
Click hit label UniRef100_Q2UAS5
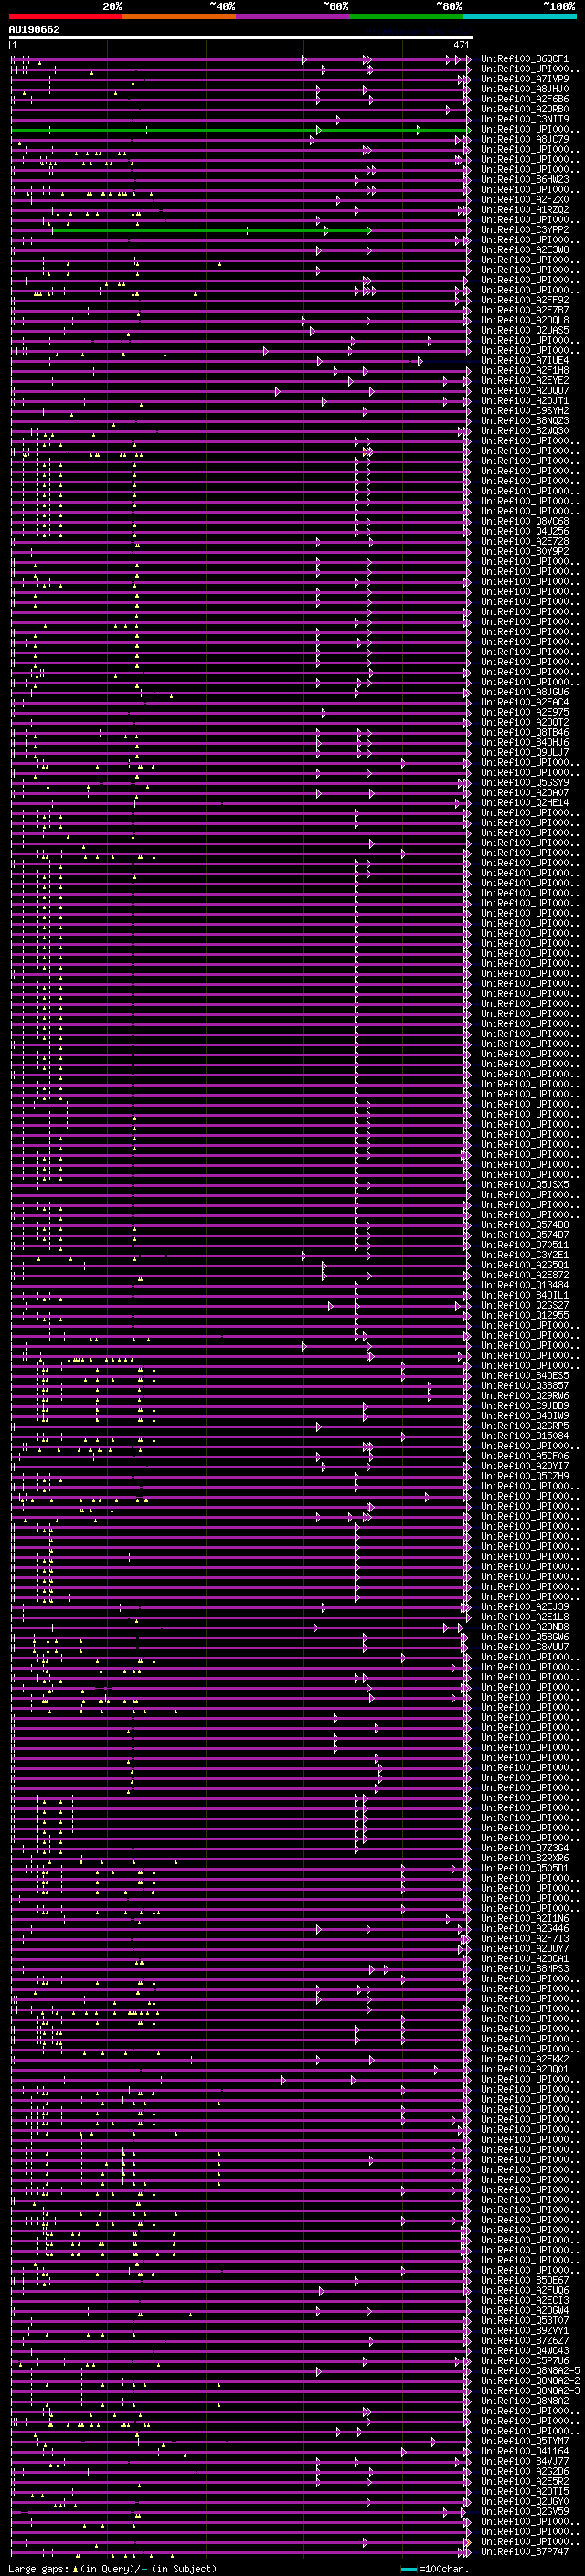click(x=525, y=330)
